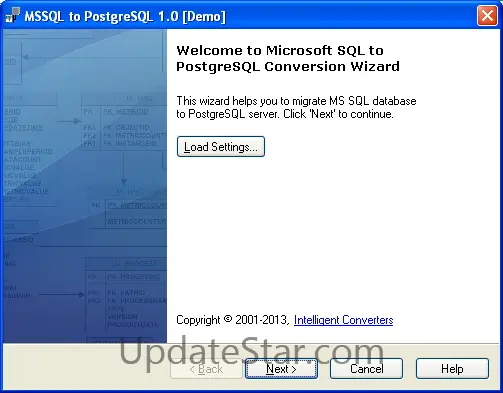Click the wizard welcome heading text
Viewport: 503px width, 393px height.
[288, 58]
